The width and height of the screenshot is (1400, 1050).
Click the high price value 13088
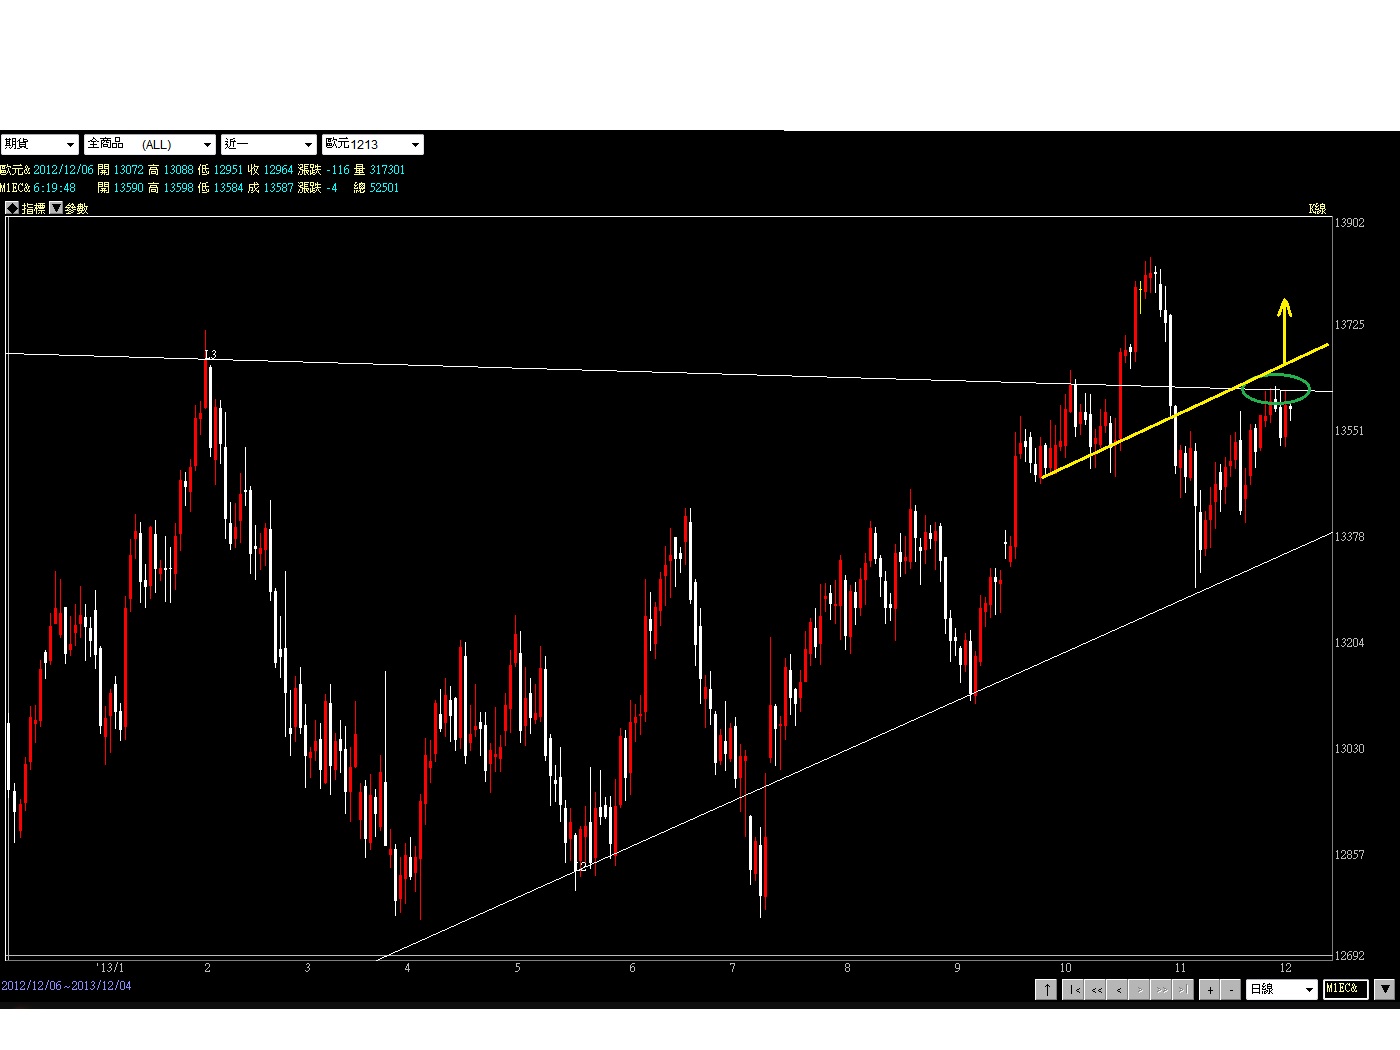click(178, 170)
